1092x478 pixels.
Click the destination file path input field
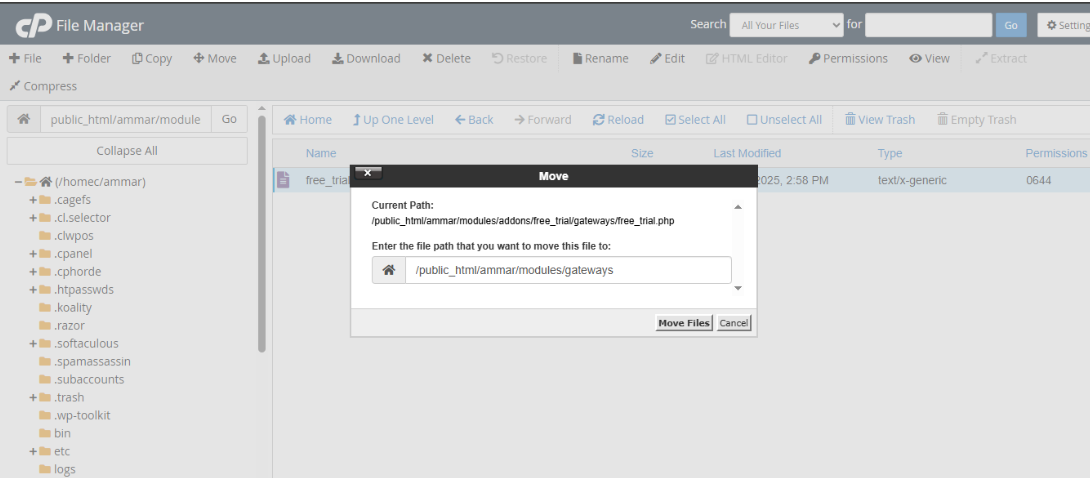pyautogui.click(x=567, y=270)
